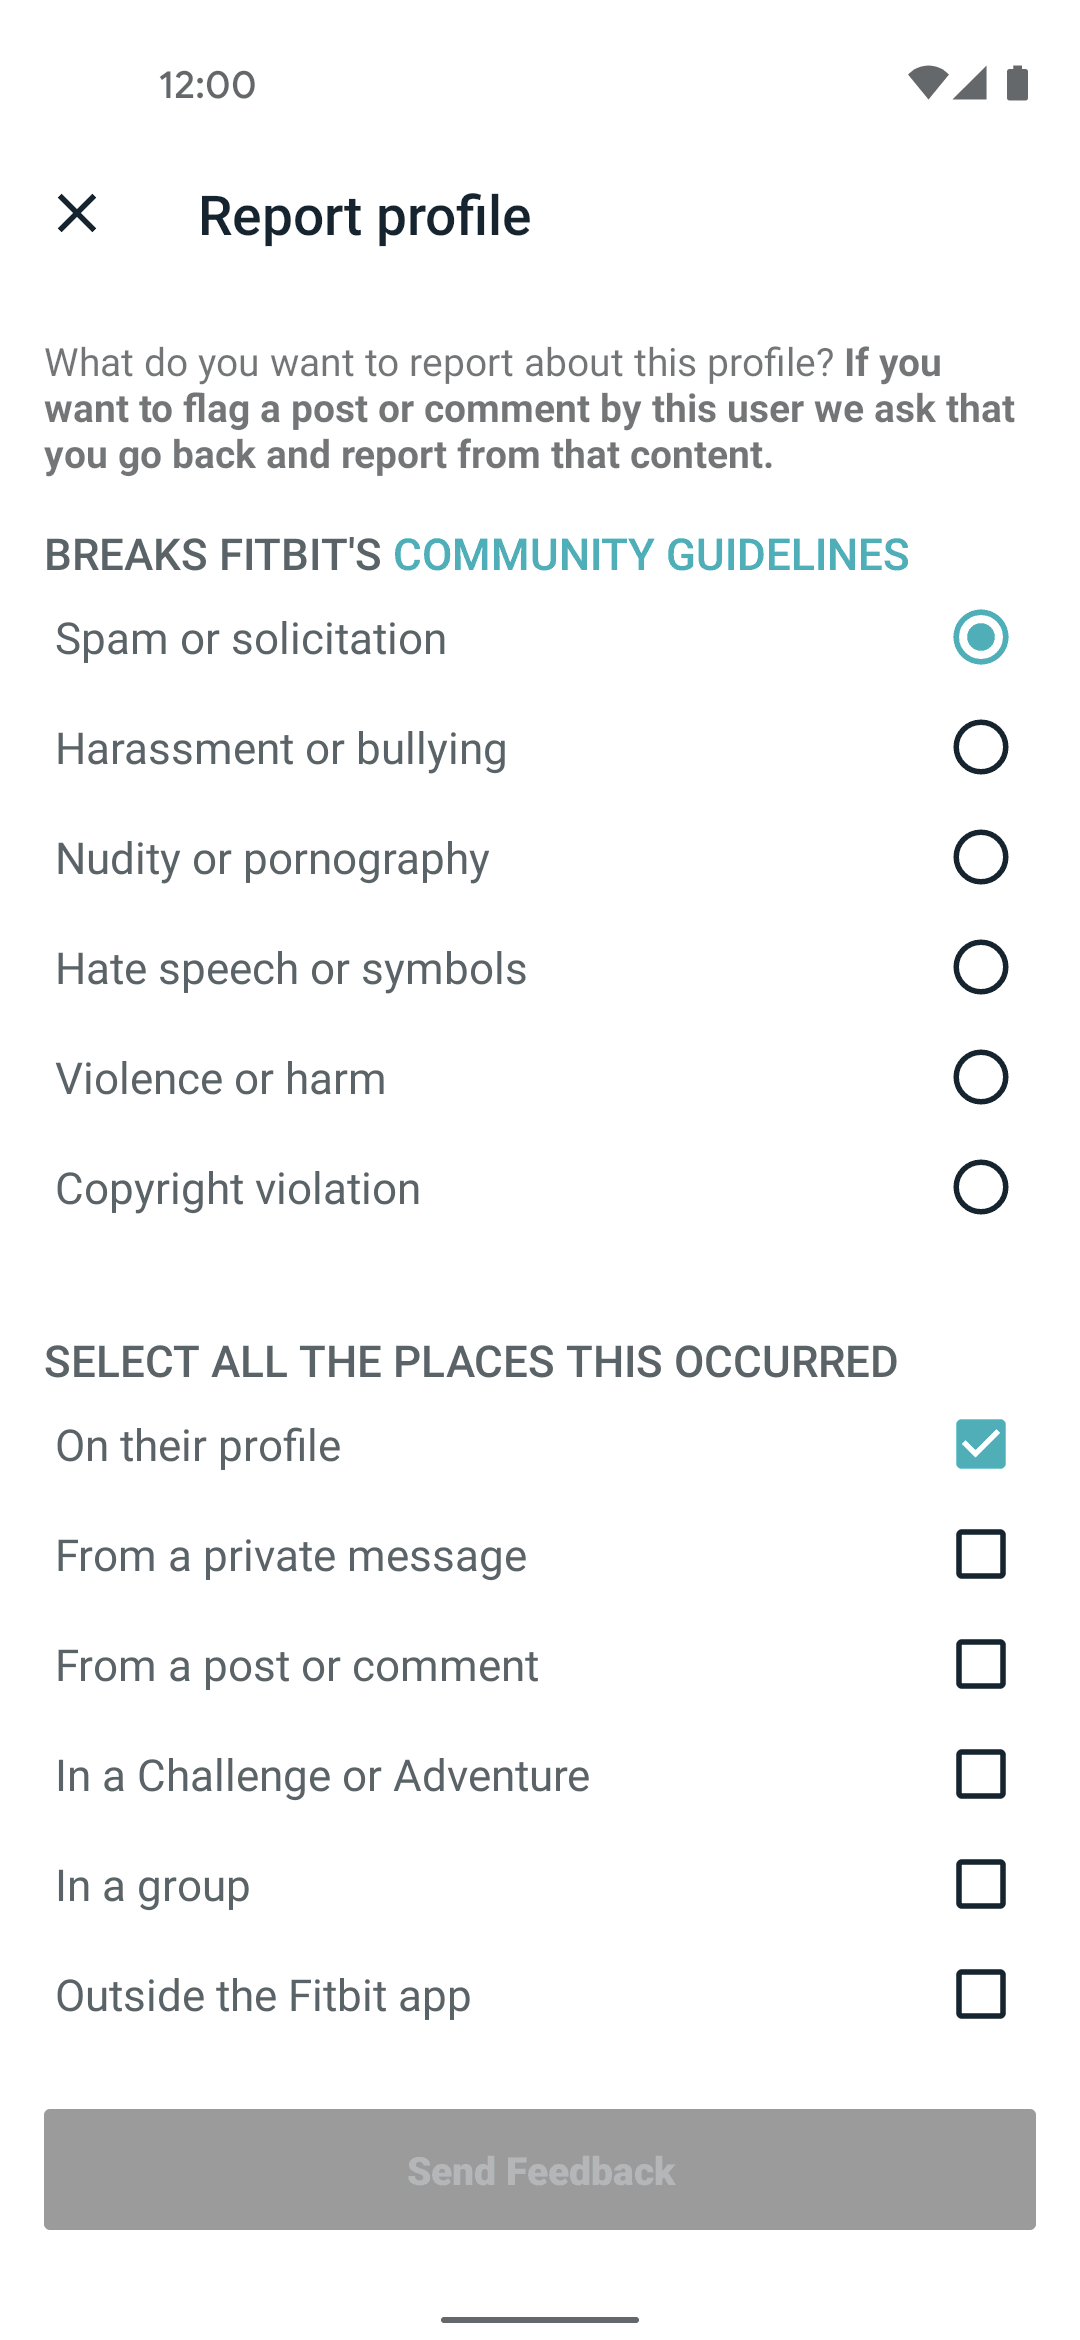Open the Community Guidelines link
Viewport: 1080px width, 2340px height.
[x=651, y=555]
